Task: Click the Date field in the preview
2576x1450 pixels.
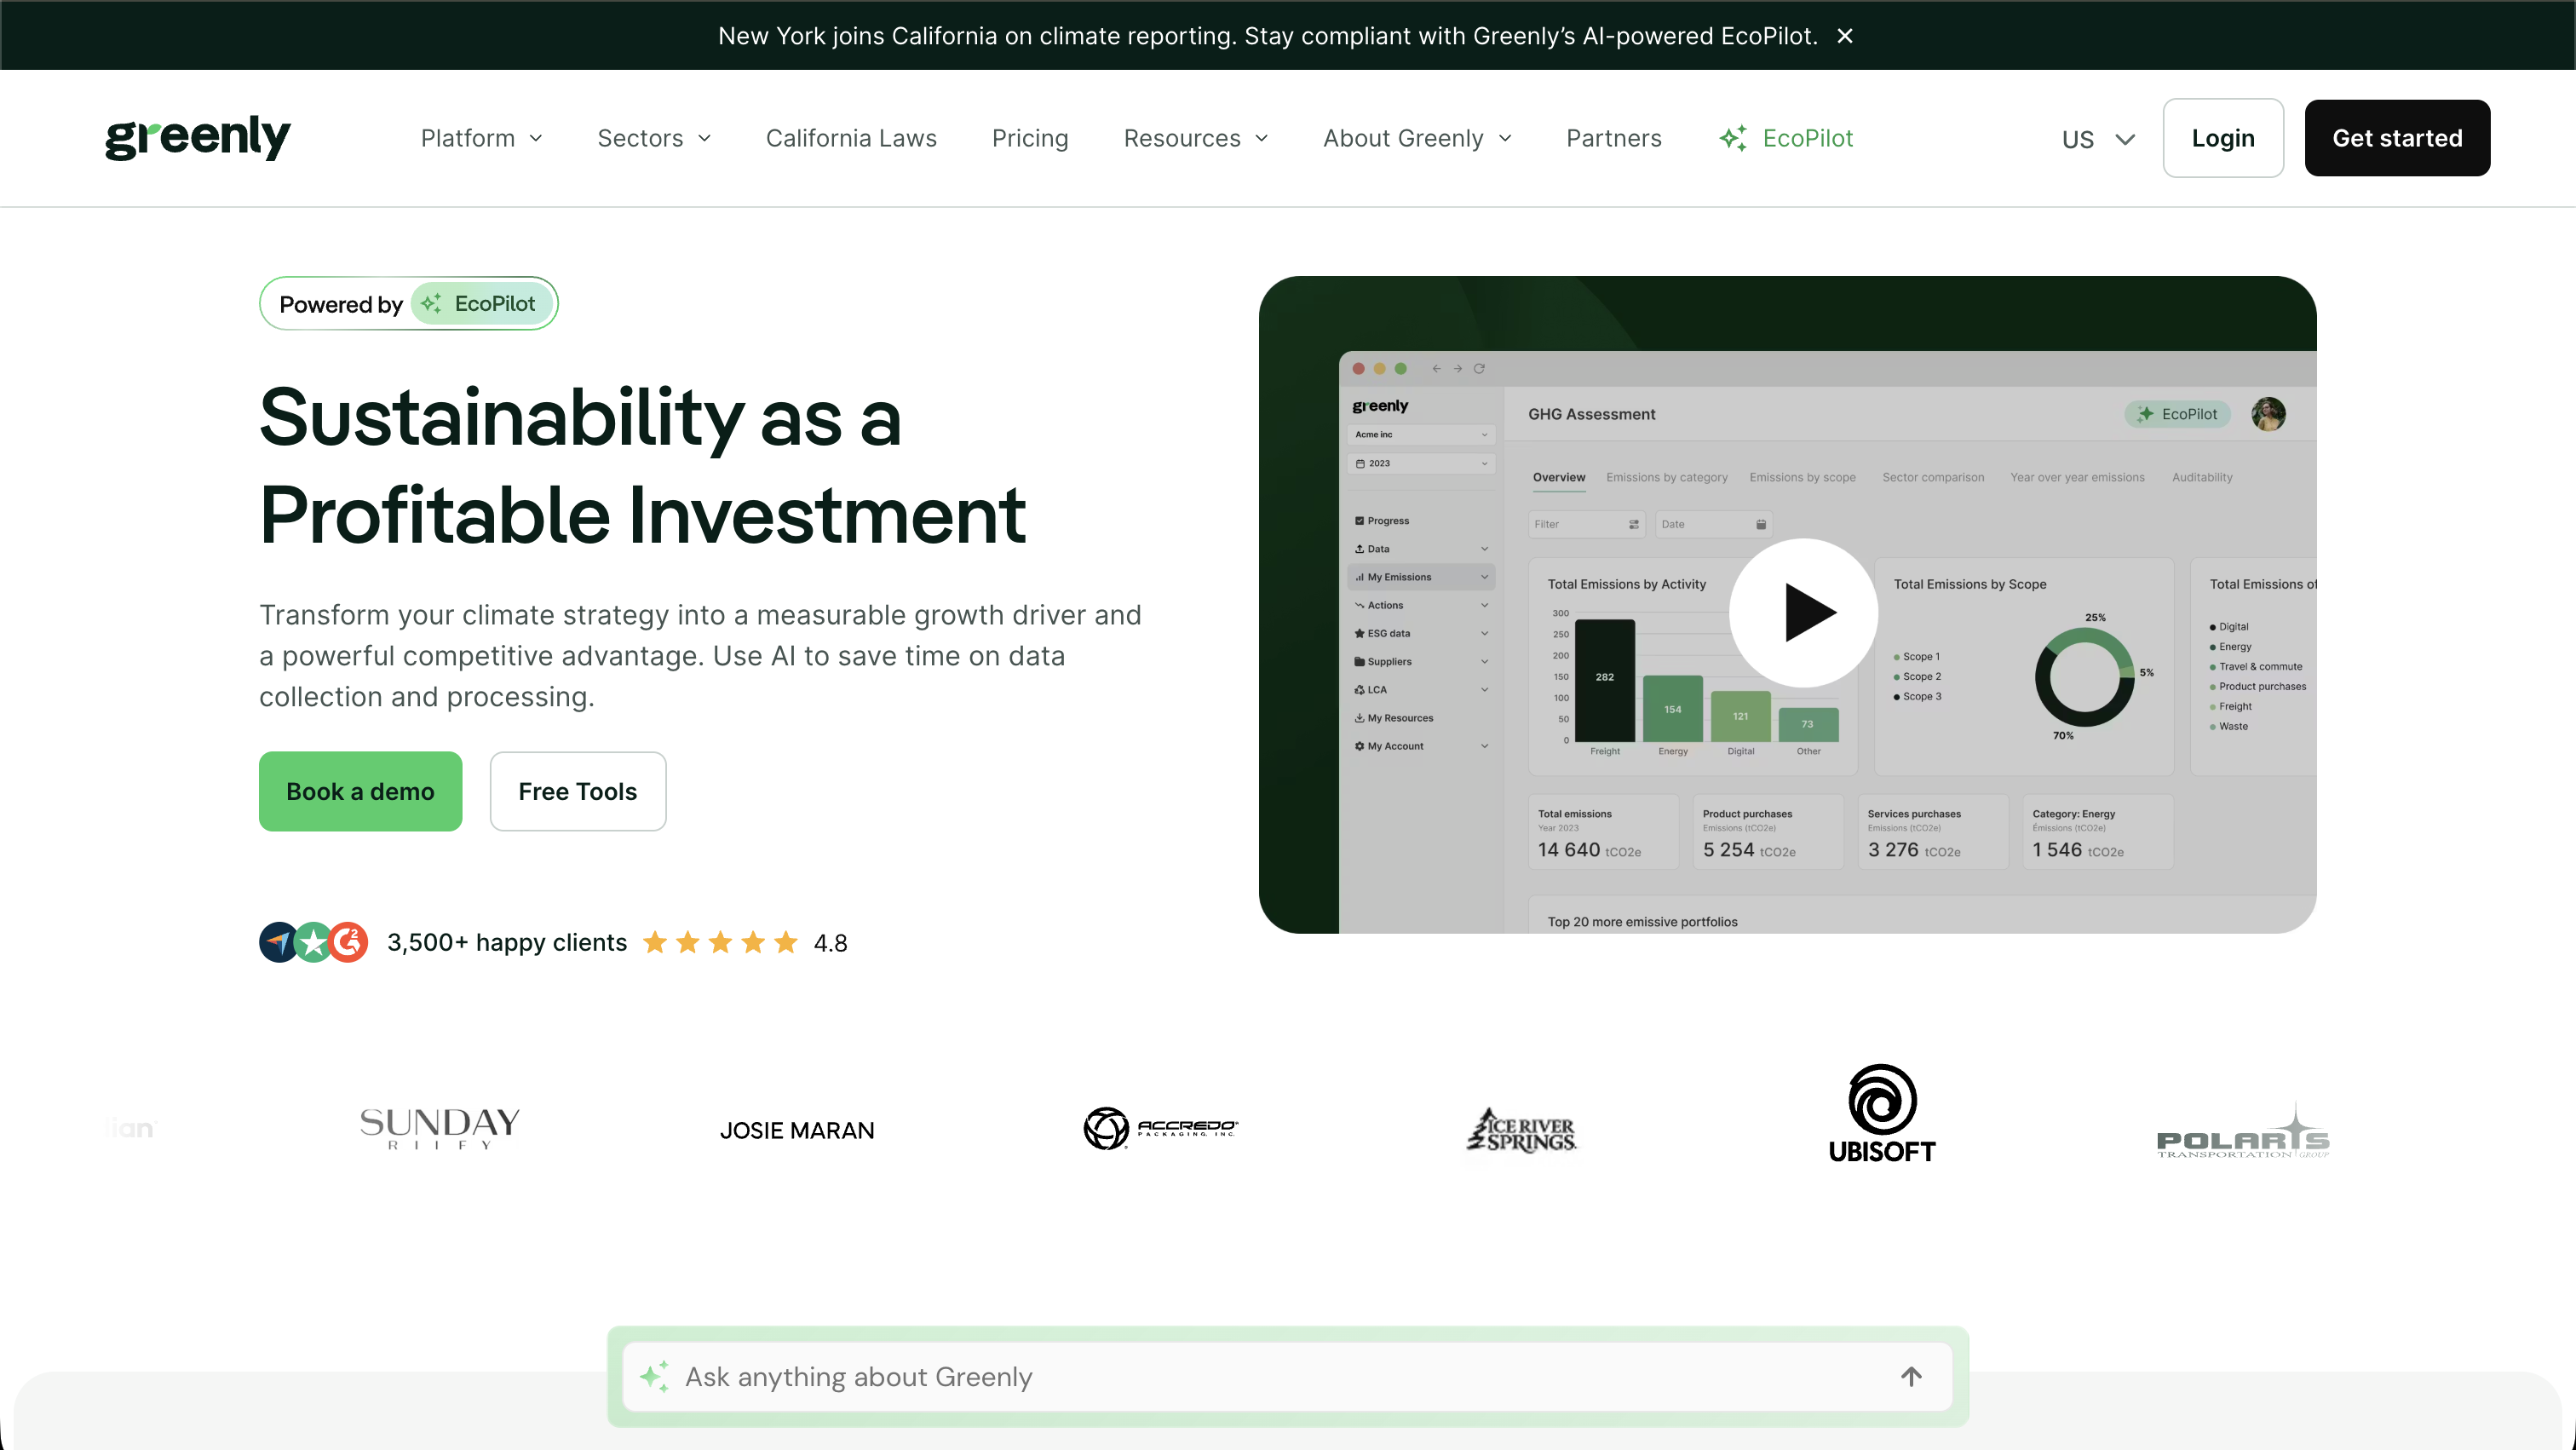Action: tap(1713, 524)
